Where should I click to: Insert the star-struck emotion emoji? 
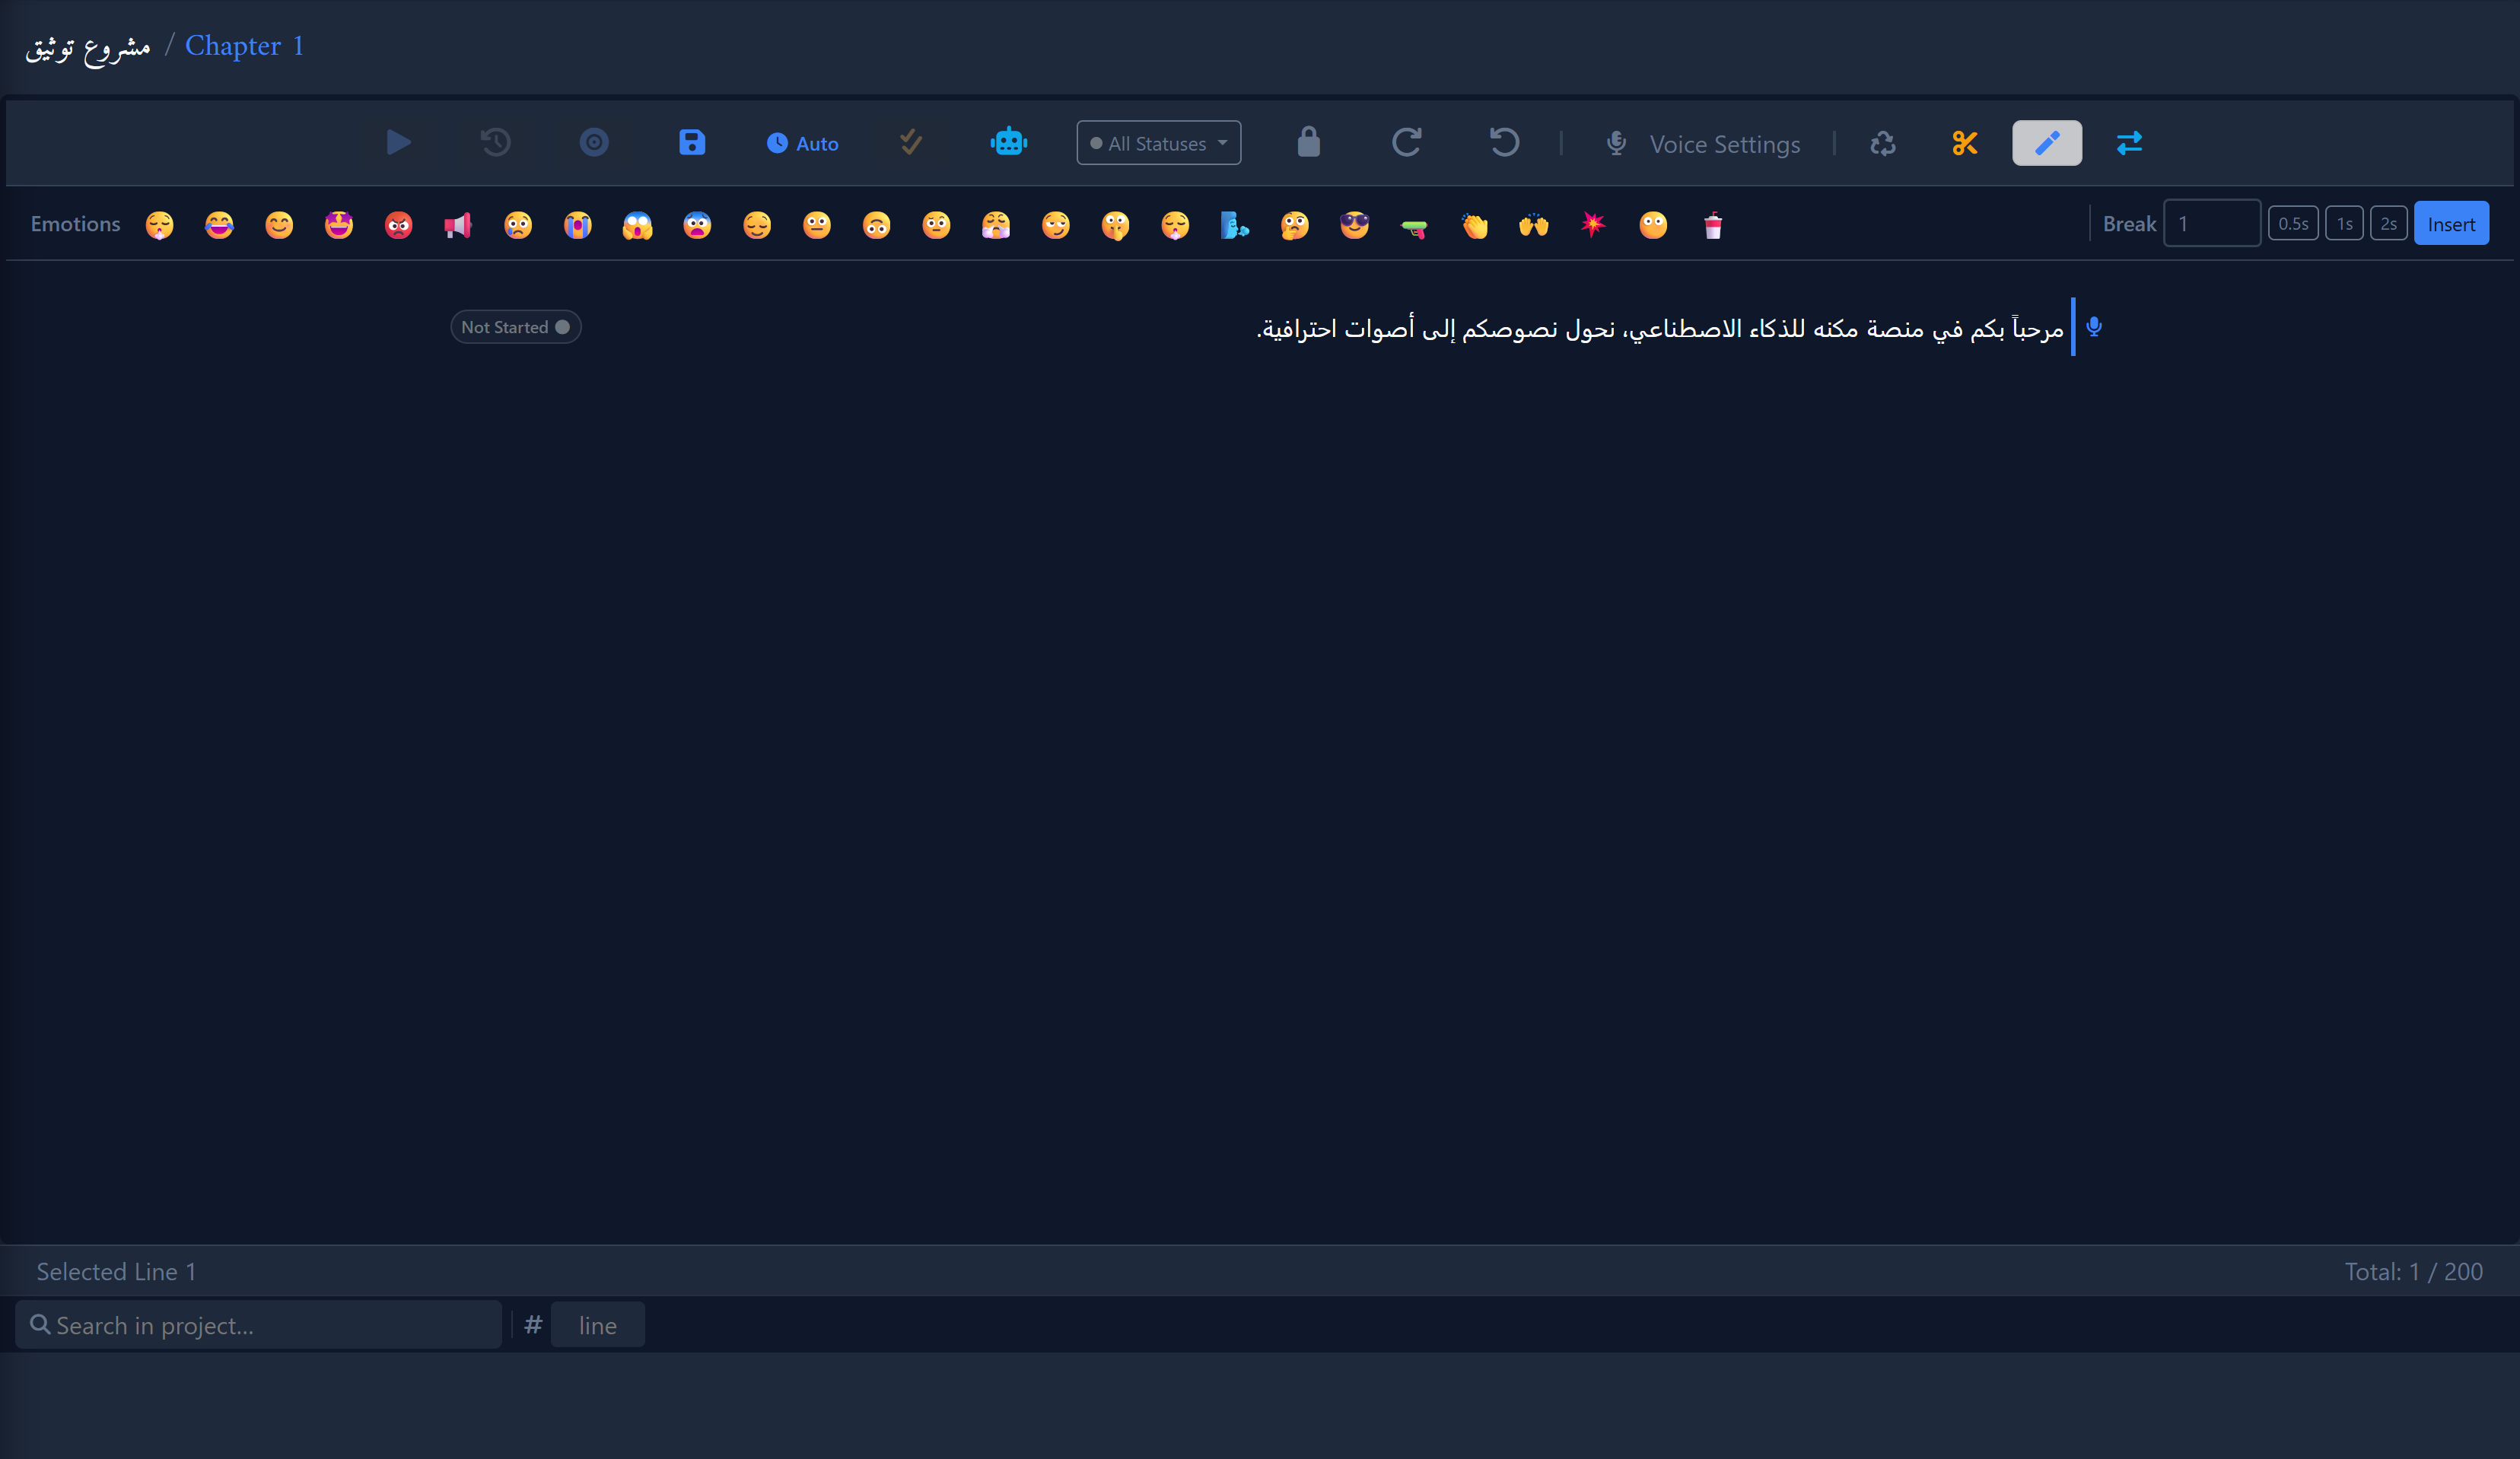point(339,225)
